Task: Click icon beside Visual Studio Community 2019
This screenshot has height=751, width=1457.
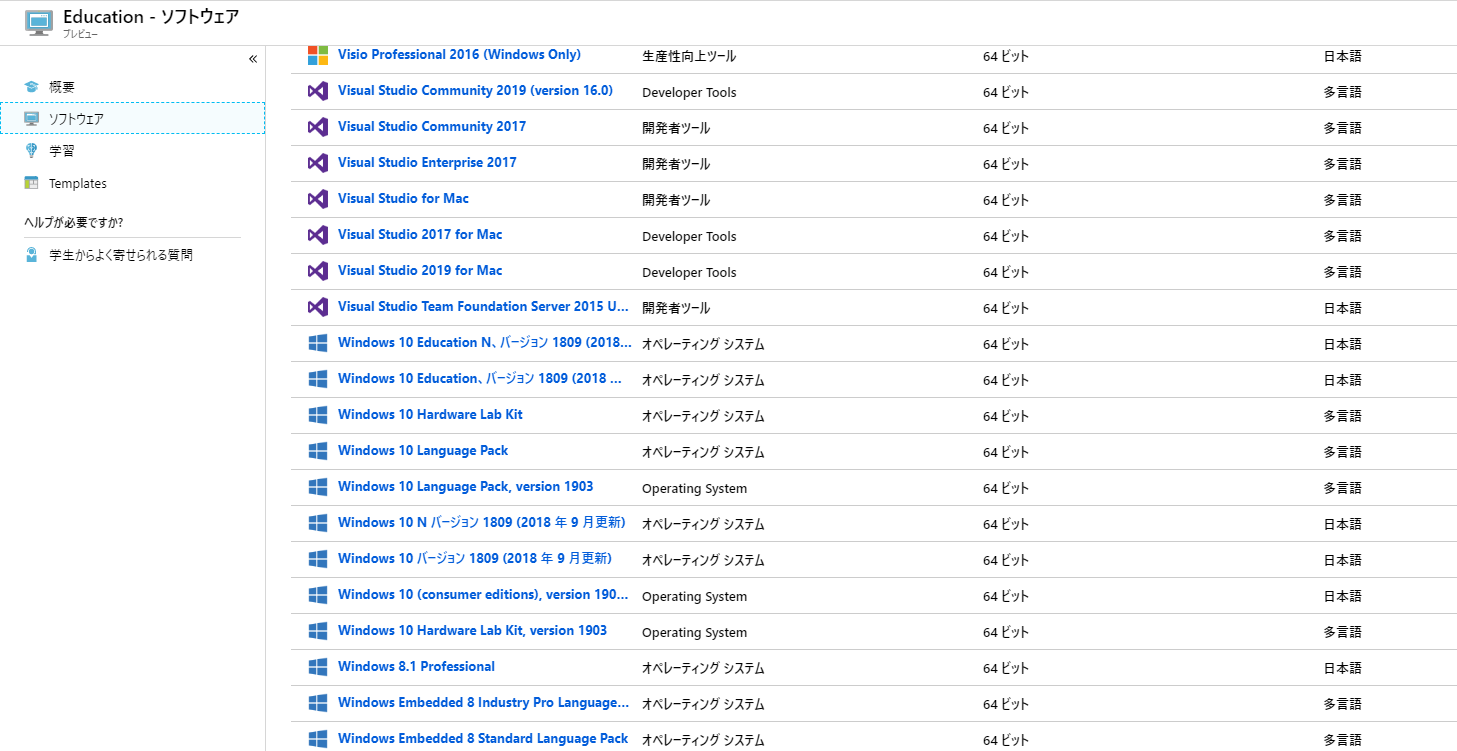Action: tap(318, 91)
